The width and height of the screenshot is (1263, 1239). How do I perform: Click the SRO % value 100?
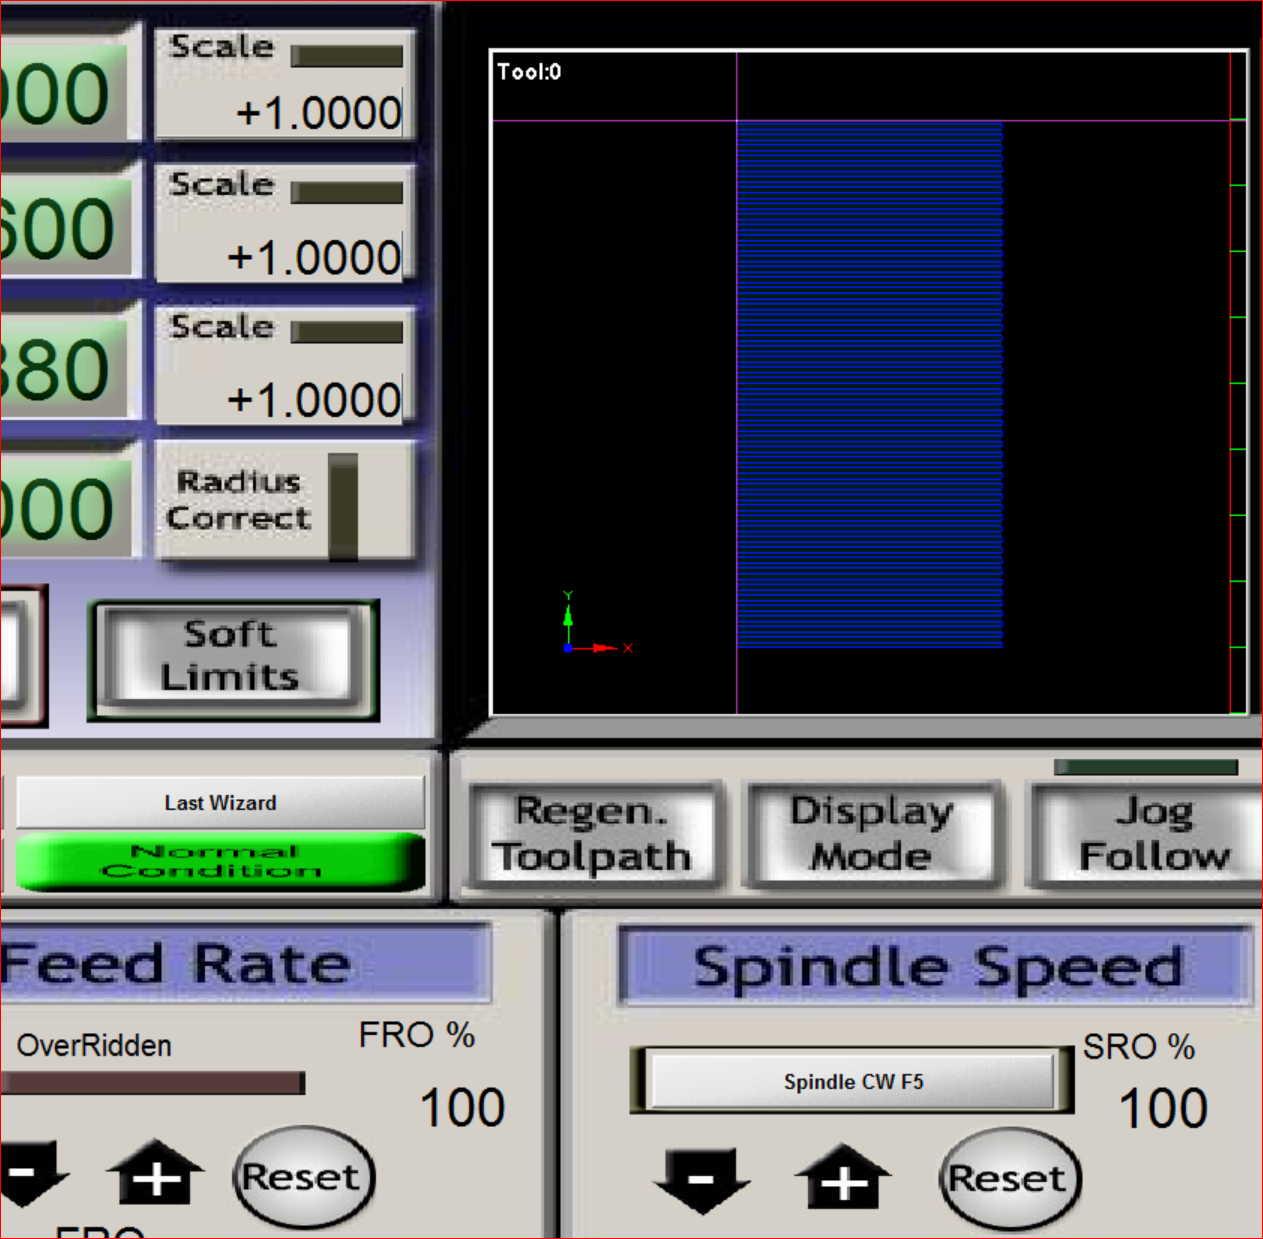[1163, 1109]
